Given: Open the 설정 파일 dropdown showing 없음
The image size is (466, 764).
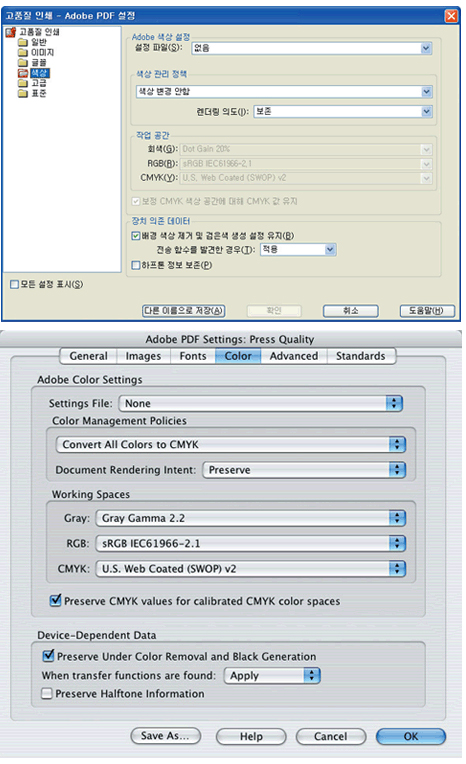Looking at the screenshot, I should [311, 48].
